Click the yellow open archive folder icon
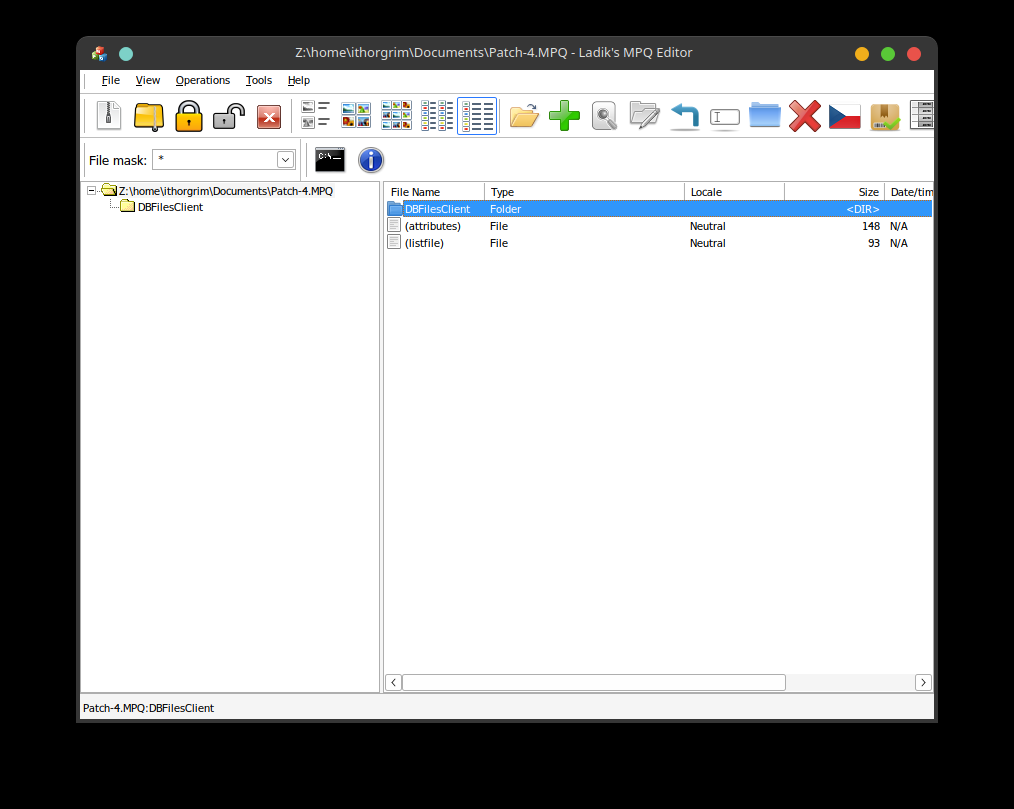1014x809 pixels. pyautogui.click(x=148, y=116)
